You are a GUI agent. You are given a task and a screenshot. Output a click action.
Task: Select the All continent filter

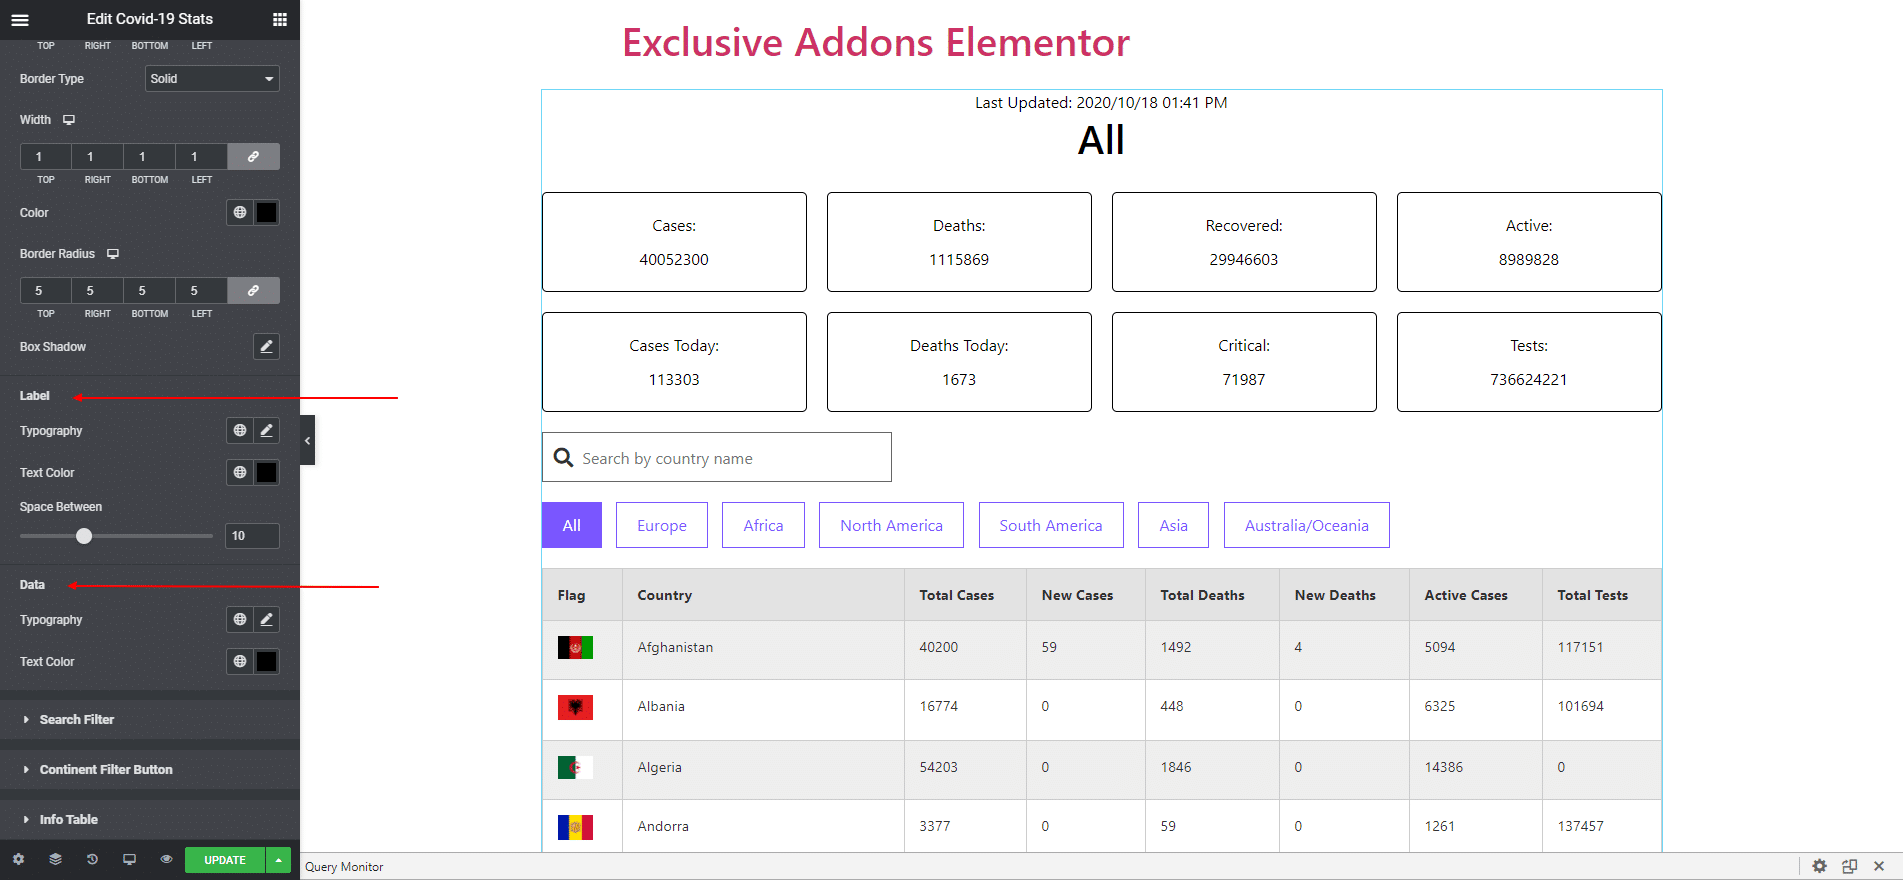click(572, 525)
